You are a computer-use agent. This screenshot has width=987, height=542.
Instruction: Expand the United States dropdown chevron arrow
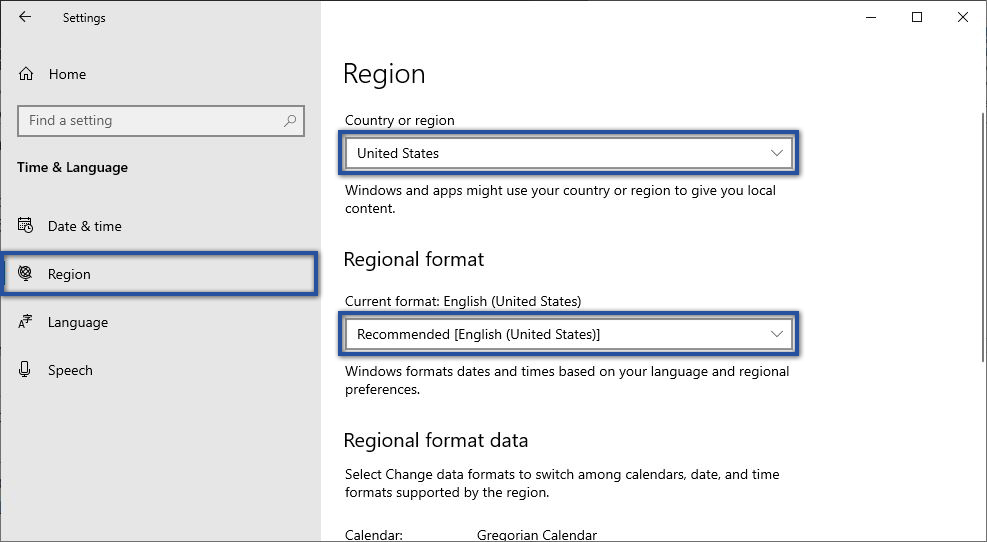[777, 153]
